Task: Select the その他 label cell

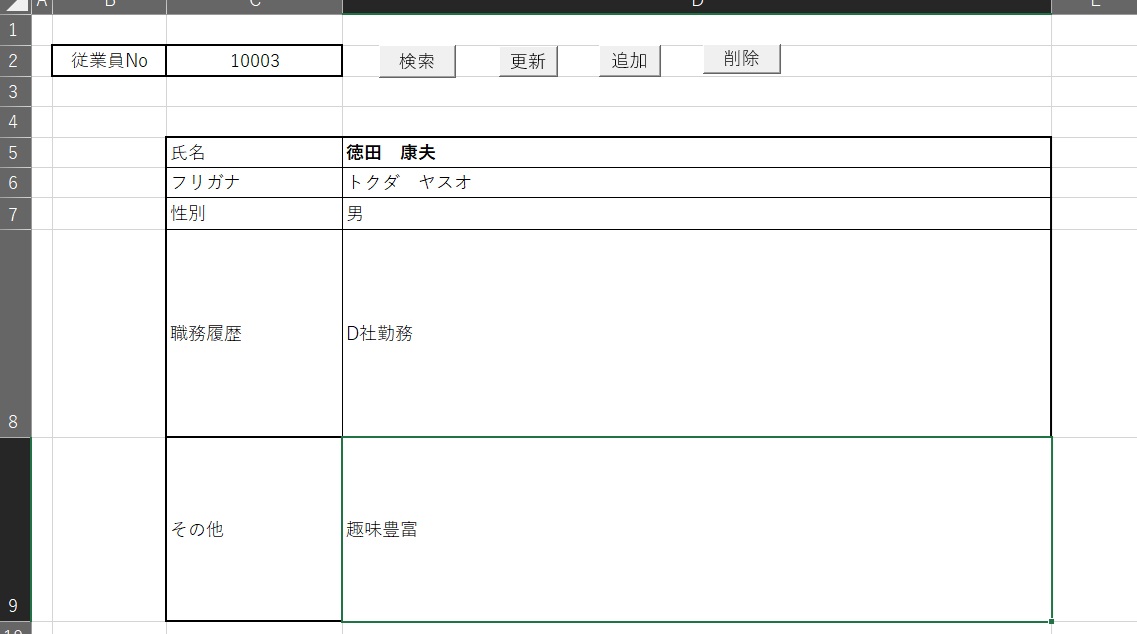Action: pyautogui.click(x=254, y=530)
